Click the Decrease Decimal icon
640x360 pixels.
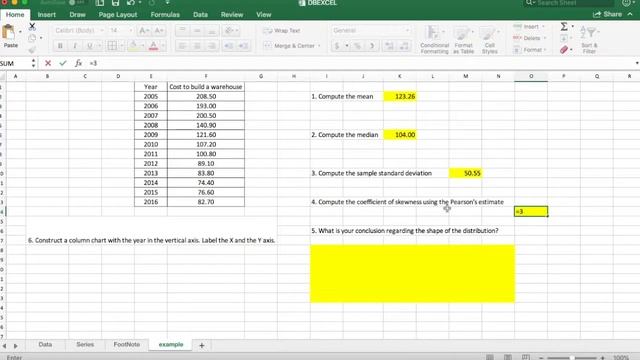404,46
